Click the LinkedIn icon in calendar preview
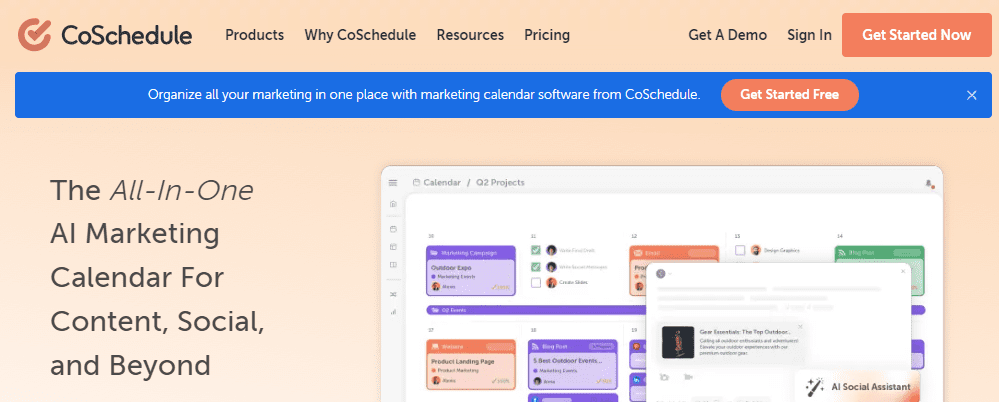Image resolution: width=999 pixels, height=402 pixels. tap(636, 379)
